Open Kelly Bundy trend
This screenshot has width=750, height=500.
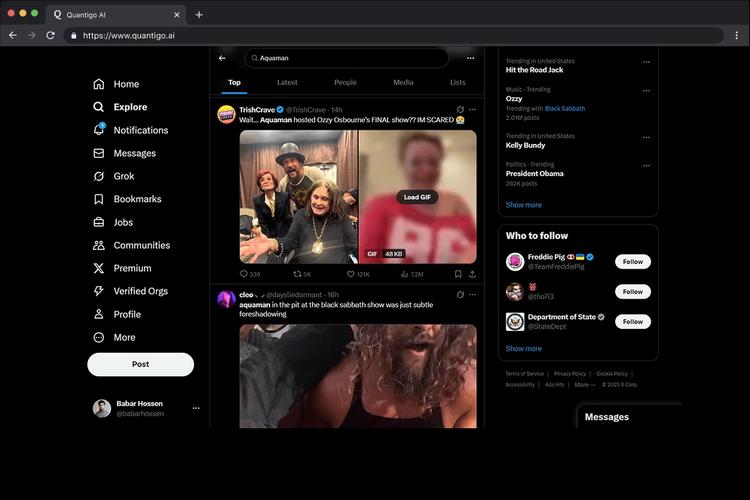click(x=525, y=145)
